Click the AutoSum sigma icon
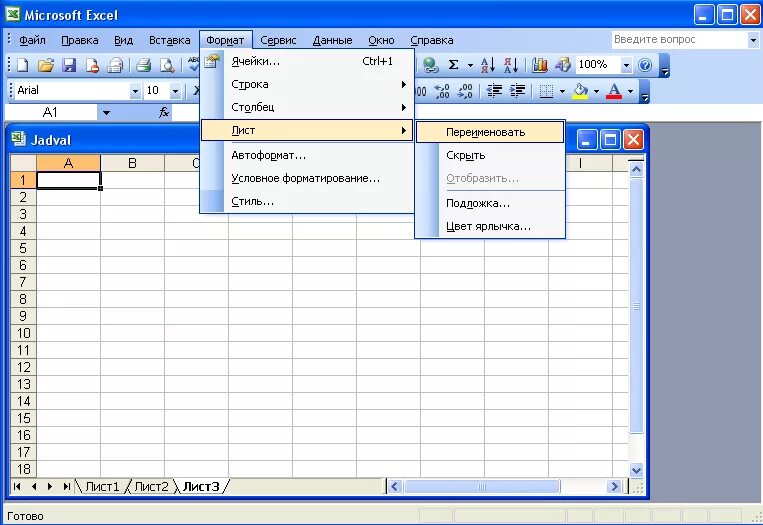 454,65
